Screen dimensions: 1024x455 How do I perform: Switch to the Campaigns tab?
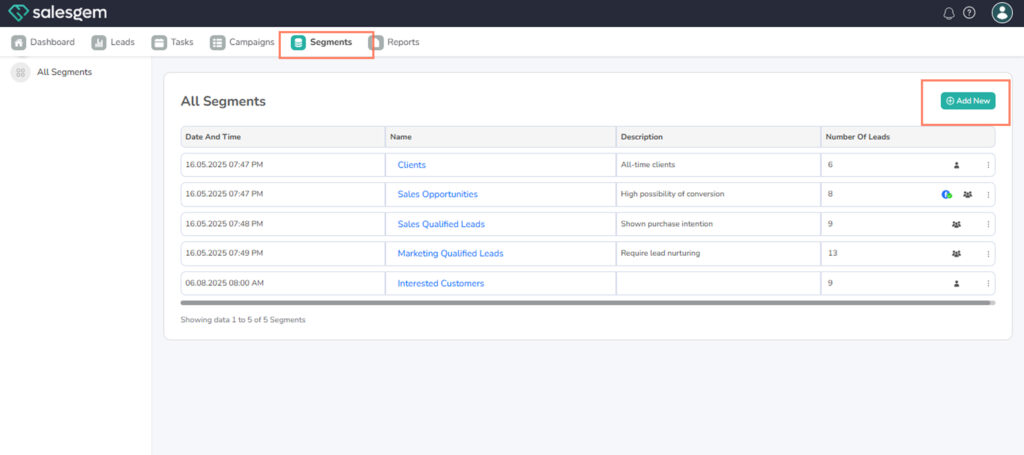242,42
